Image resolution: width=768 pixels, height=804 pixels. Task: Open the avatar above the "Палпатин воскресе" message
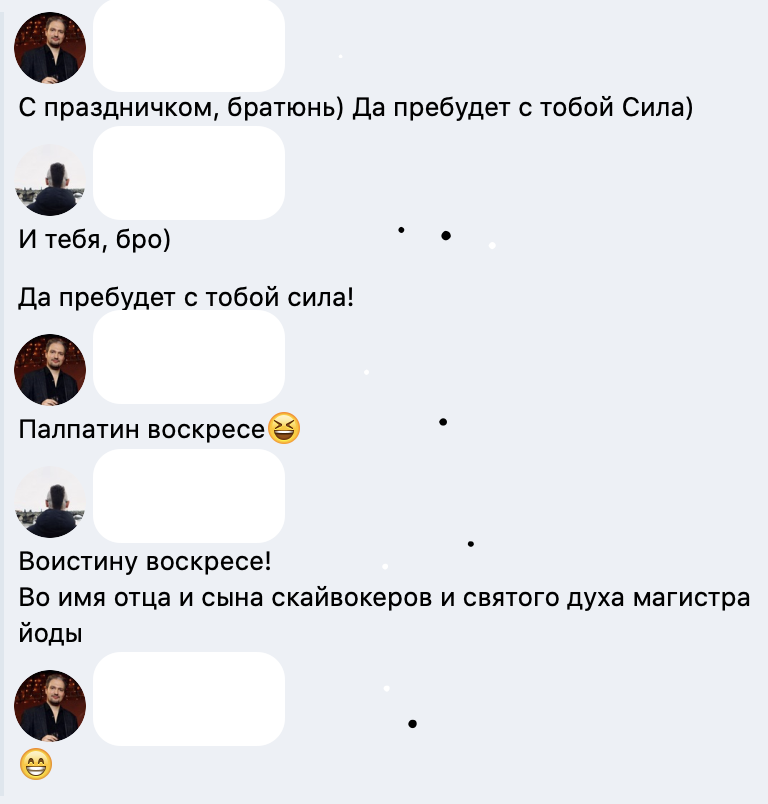(50, 370)
